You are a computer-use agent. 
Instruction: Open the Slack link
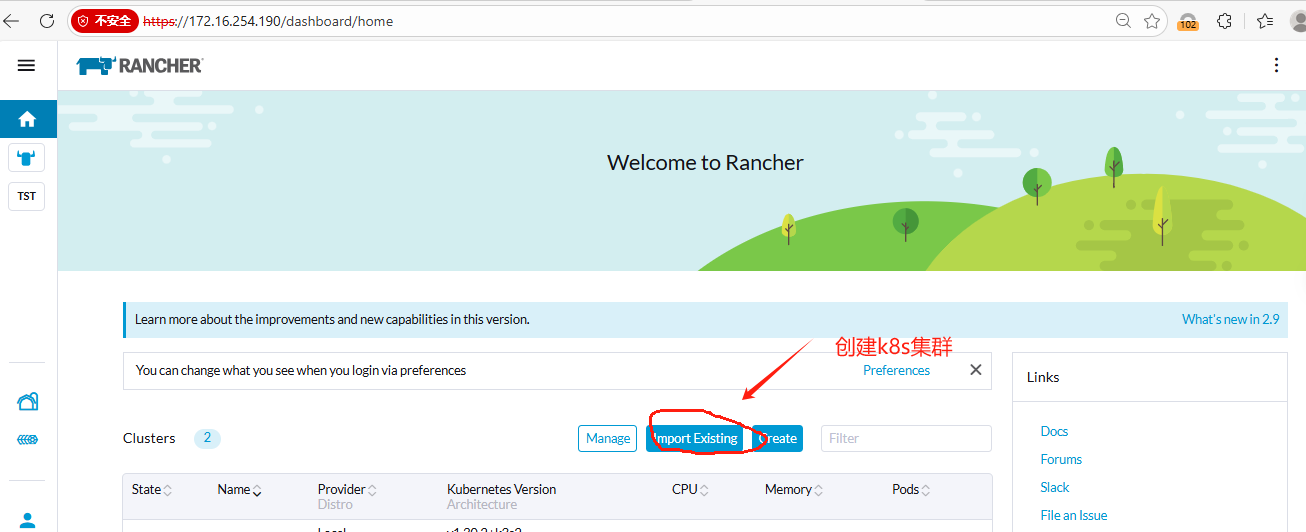1055,487
